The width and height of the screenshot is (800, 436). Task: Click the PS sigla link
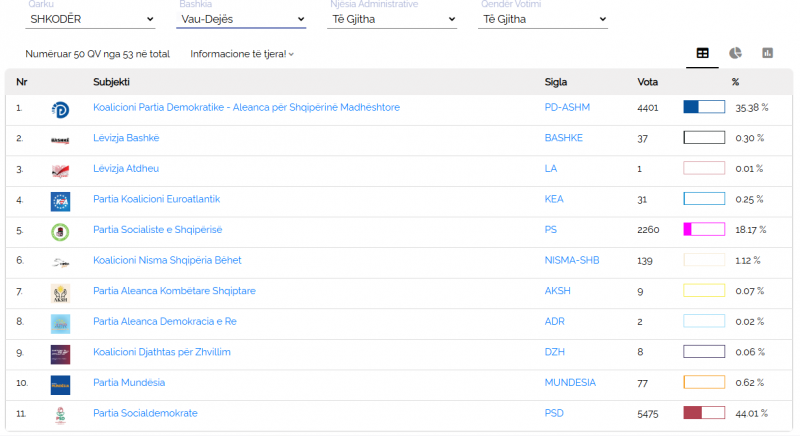click(x=550, y=230)
